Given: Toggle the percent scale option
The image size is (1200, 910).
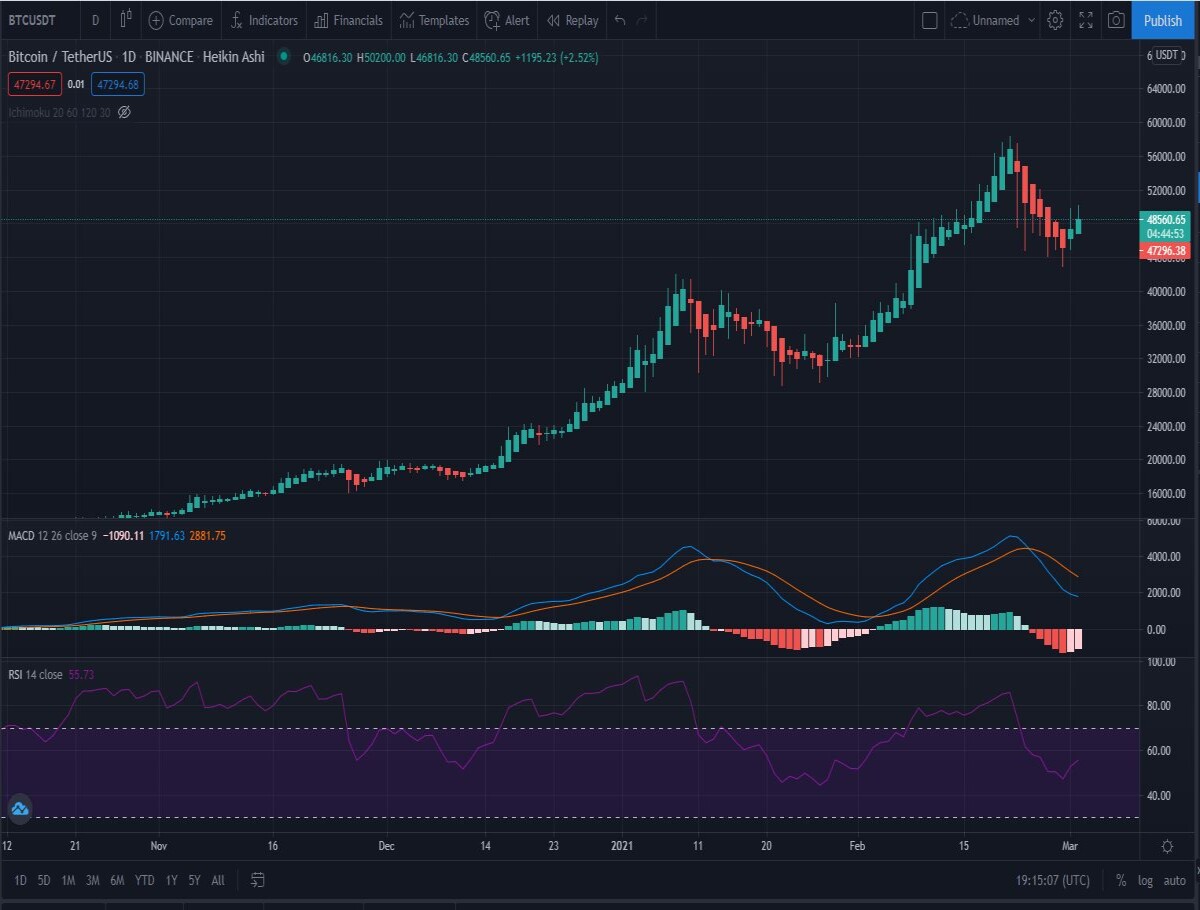Looking at the screenshot, I should click(1121, 880).
